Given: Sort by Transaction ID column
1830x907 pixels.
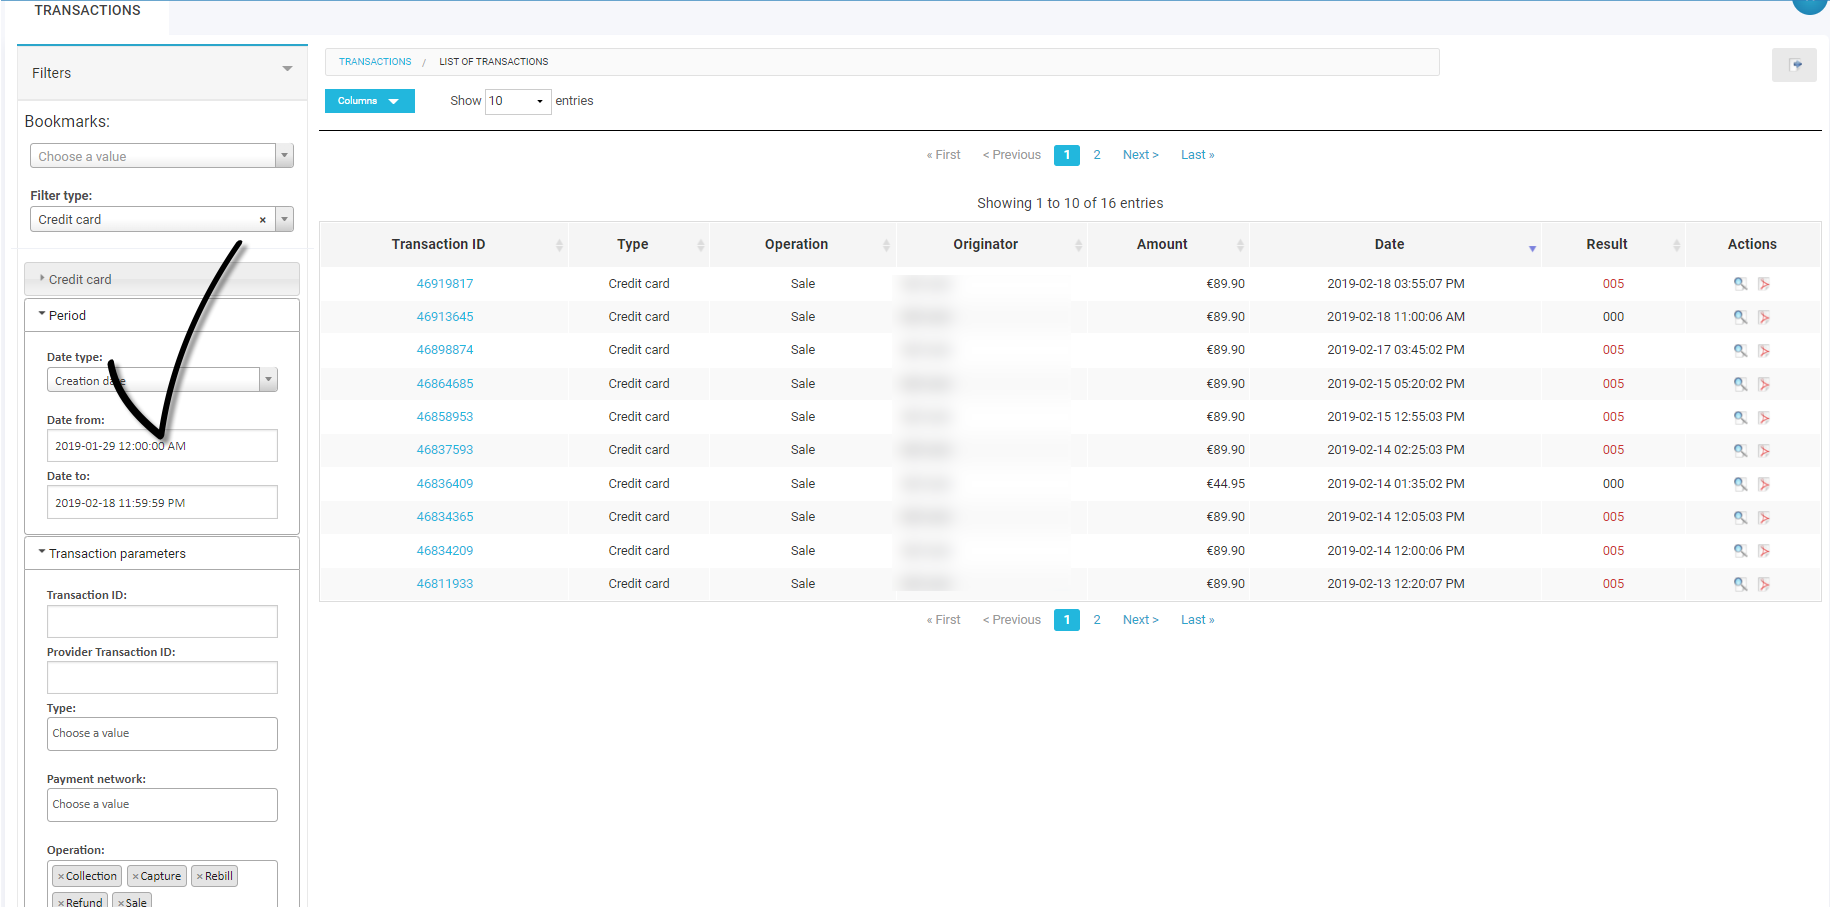Looking at the screenshot, I should pos(444,244).
